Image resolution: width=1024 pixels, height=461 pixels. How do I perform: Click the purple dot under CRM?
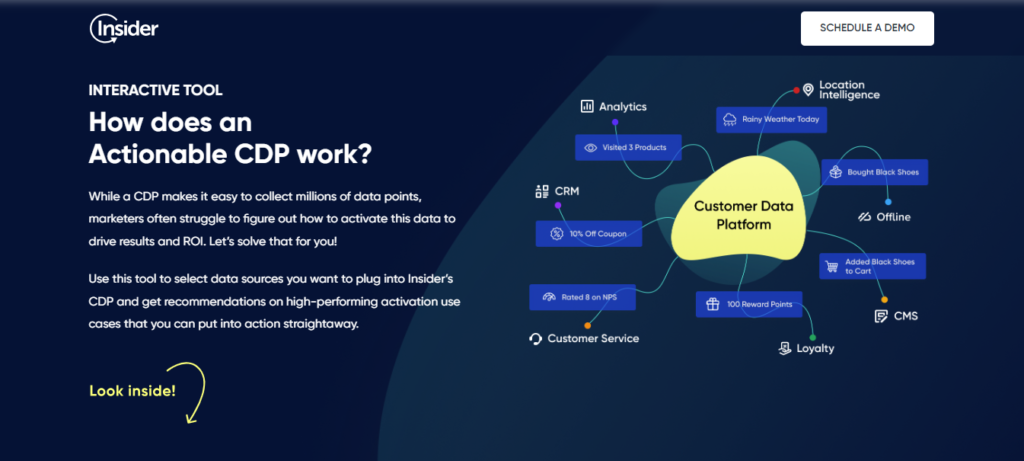[x=558, y=205]
